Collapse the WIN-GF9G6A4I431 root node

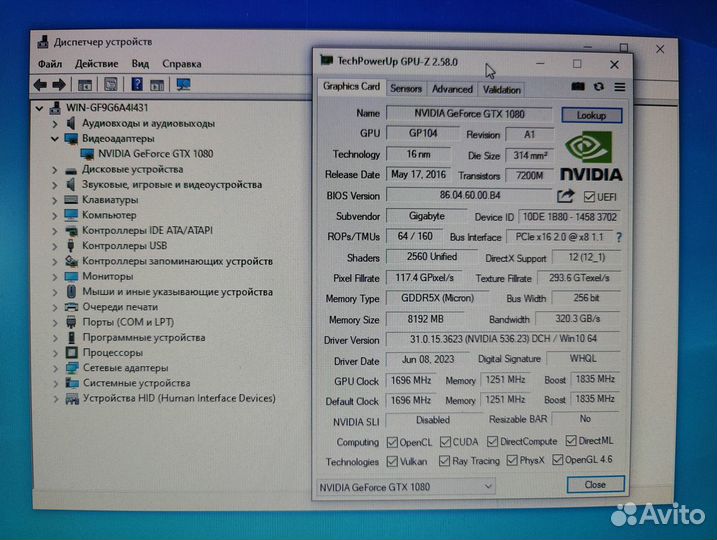[39, 108]
